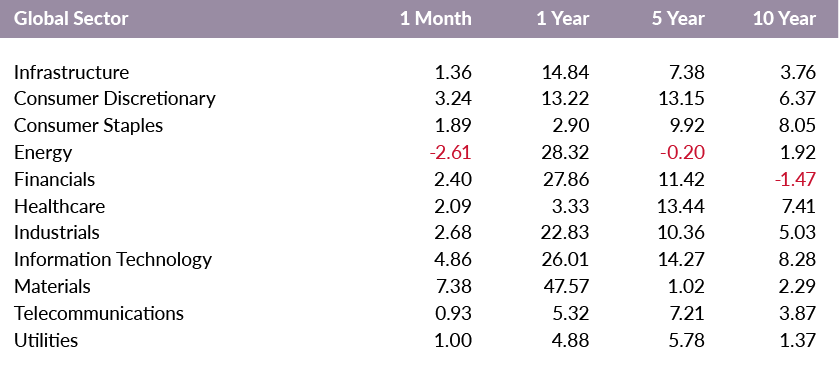Select the Infrastructure row label
Viewport: 839px width, 389px height.
(x=71, y=72)
